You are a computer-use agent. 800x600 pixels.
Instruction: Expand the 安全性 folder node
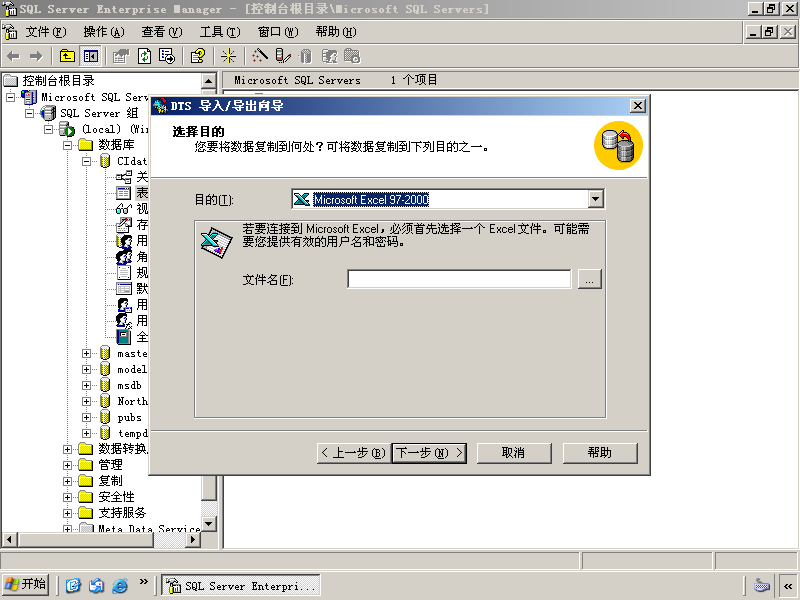point(67,497)
